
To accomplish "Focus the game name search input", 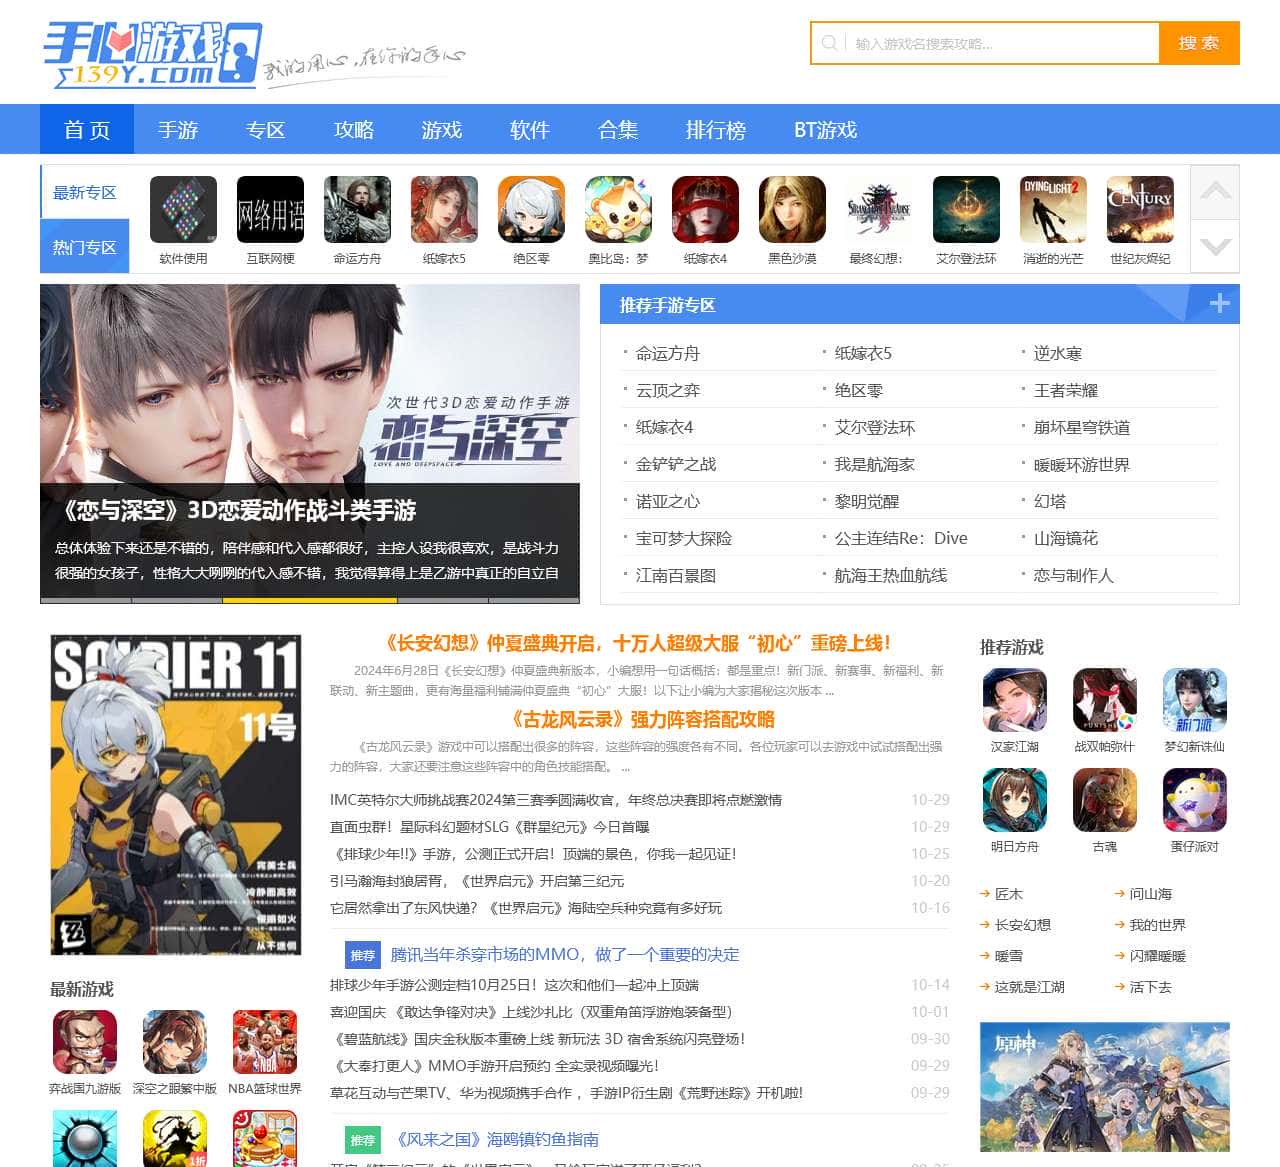I will coord(1001,43).
